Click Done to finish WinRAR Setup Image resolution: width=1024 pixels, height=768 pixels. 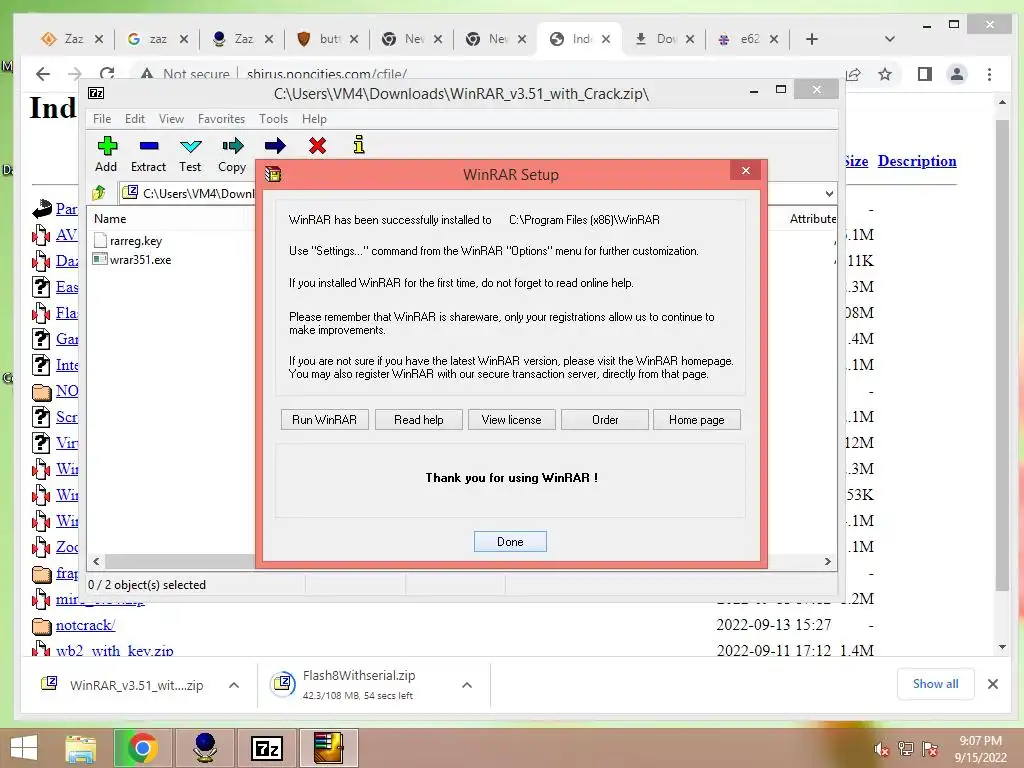tap(510, 541)
